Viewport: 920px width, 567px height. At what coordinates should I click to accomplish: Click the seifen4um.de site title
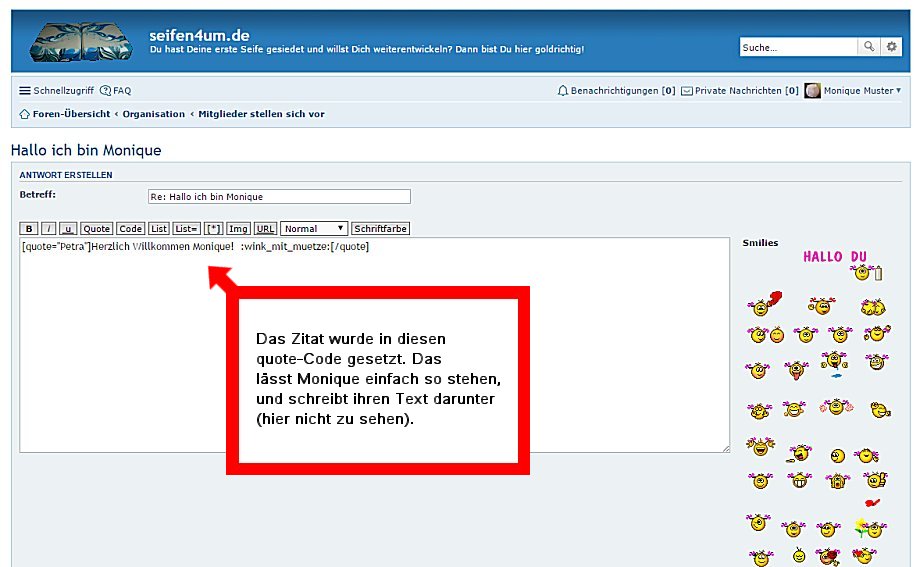[x=199, y=35]
